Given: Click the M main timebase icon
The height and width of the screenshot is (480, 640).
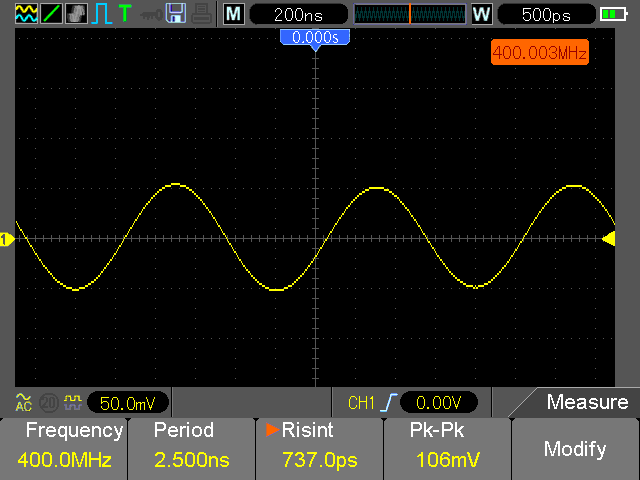Looking at the screenshot, I should 233,14.
